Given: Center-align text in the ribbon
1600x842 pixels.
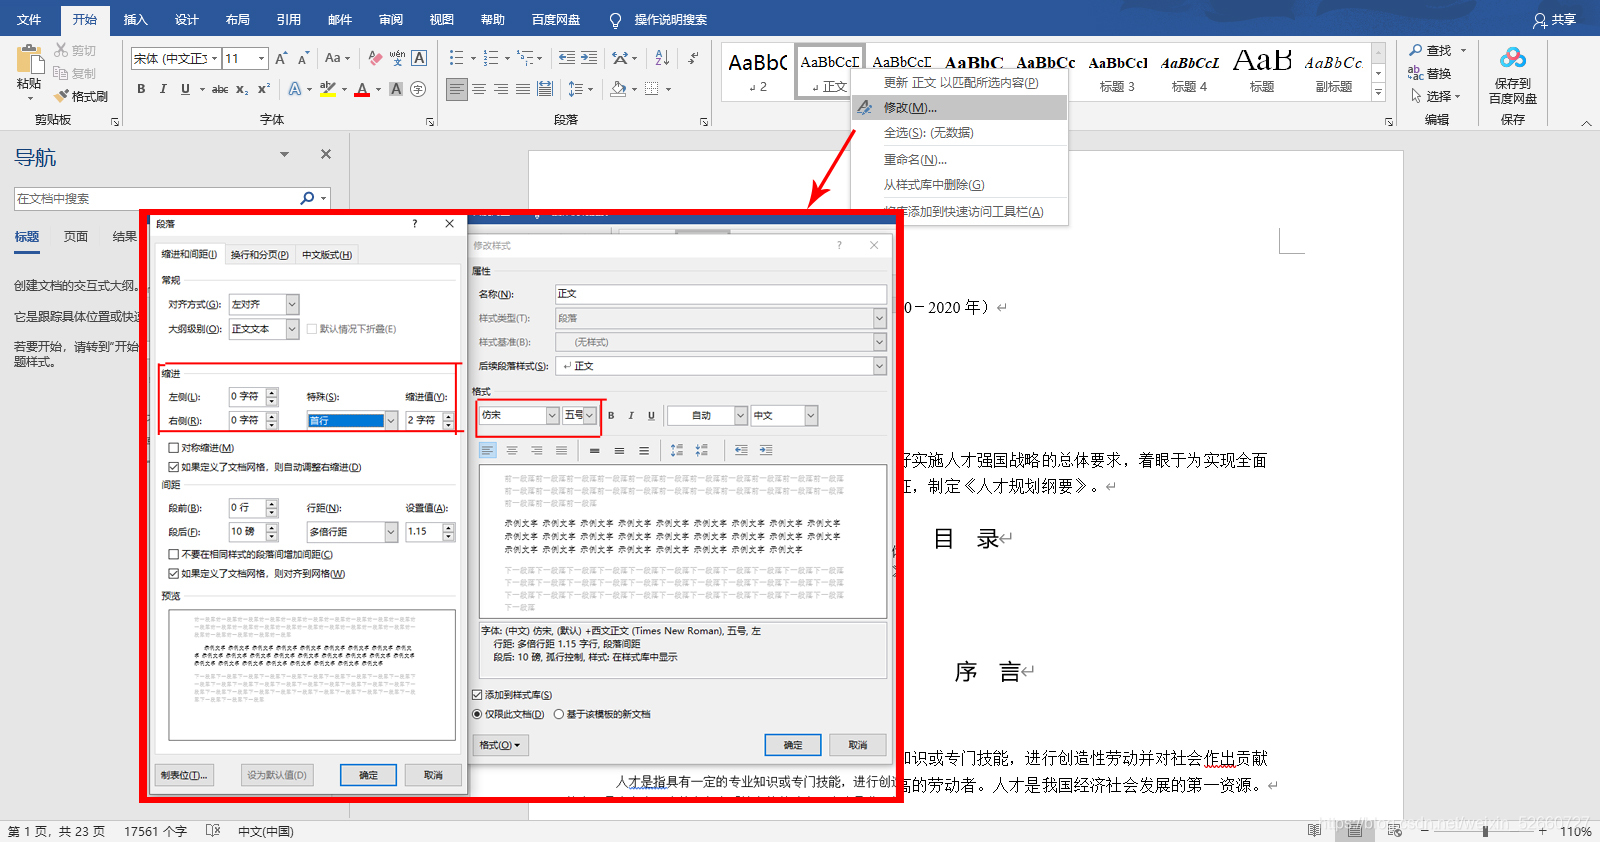Looking at the screenshot, I should (x=479, y=89).
